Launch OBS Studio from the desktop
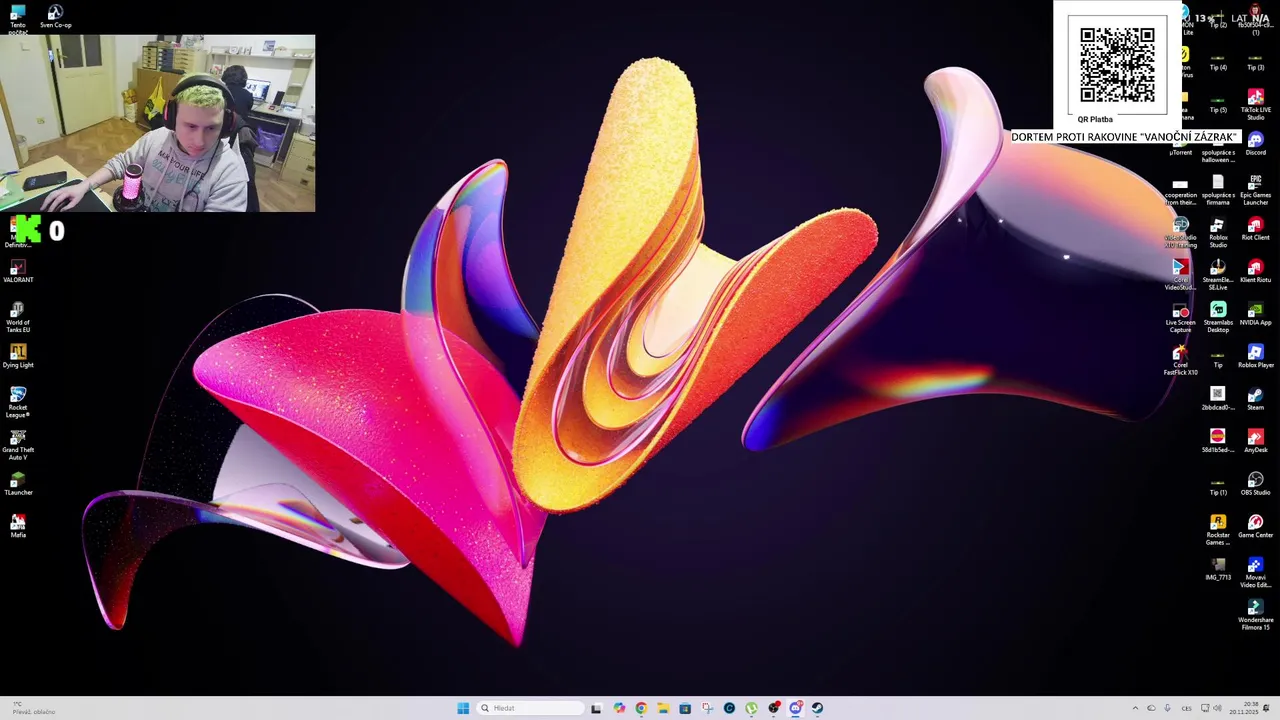 pyautogui.click(x=1255, y=484)
